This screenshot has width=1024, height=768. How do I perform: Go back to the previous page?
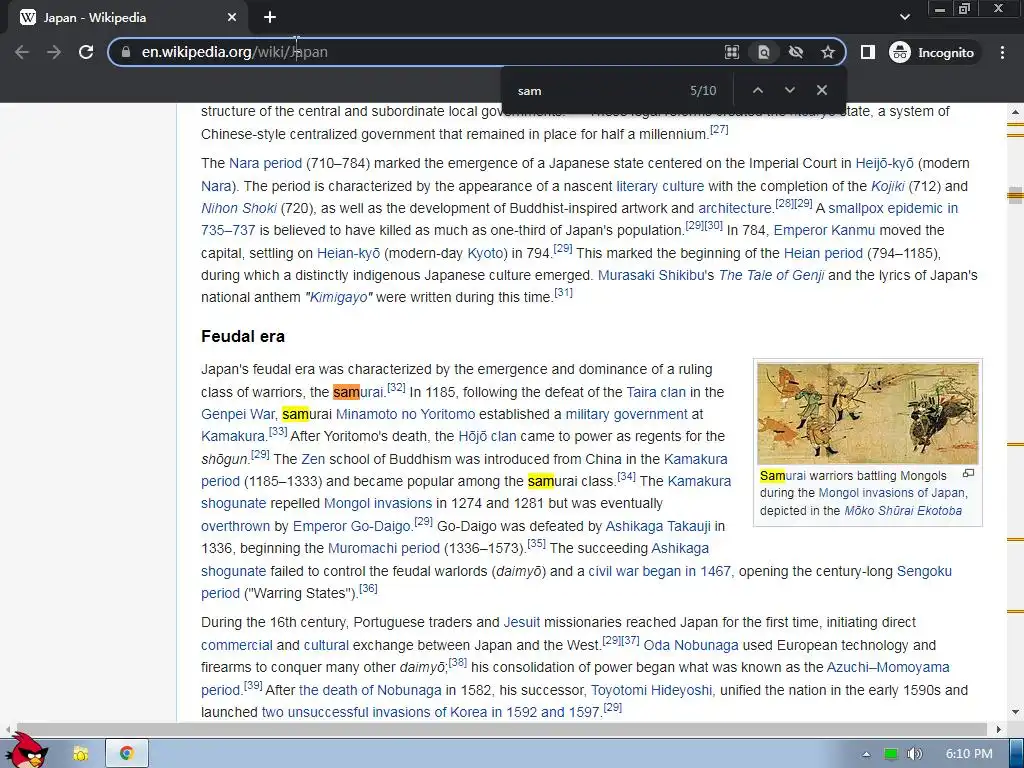coord(22,52)
